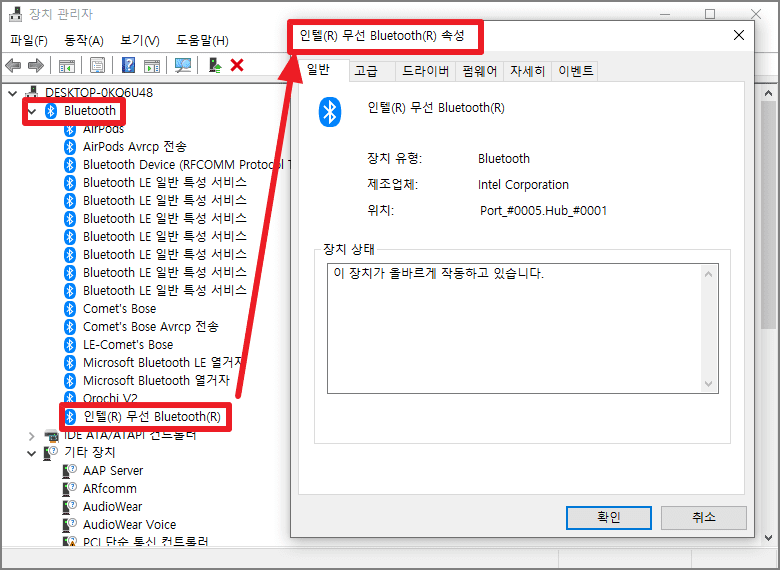Click the 취소 button
Viewport: 780px width, 570px height.
pyautogui.click(x=703, y=518)
